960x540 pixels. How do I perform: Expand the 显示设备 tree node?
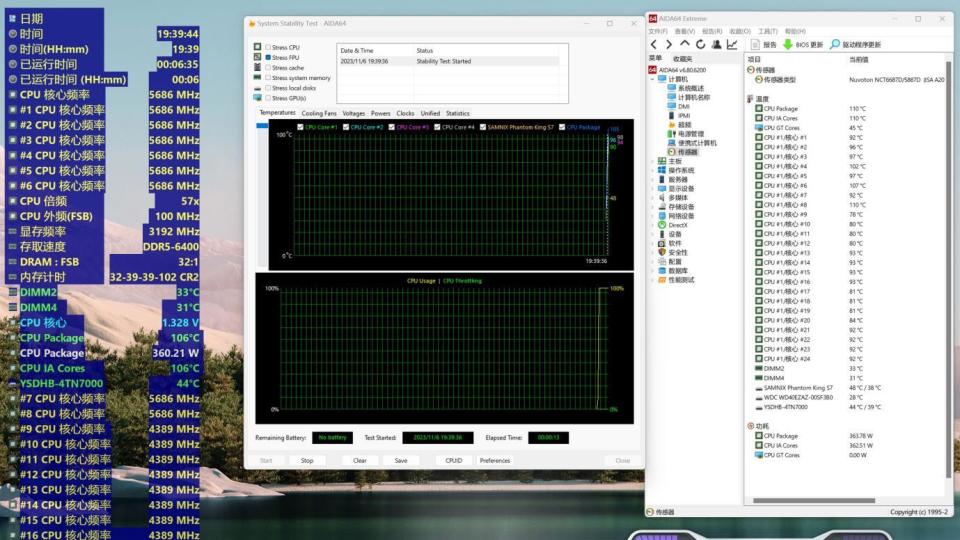pos(653,189)
